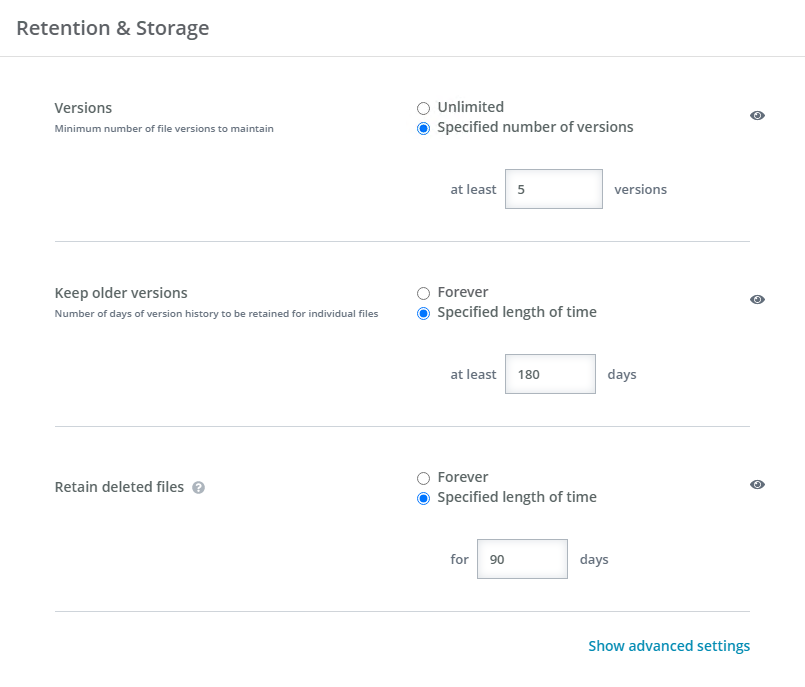Toggle the eye icon for Versions setting
Viewport: 805px width, 687px height.
(x=757, y=116)
